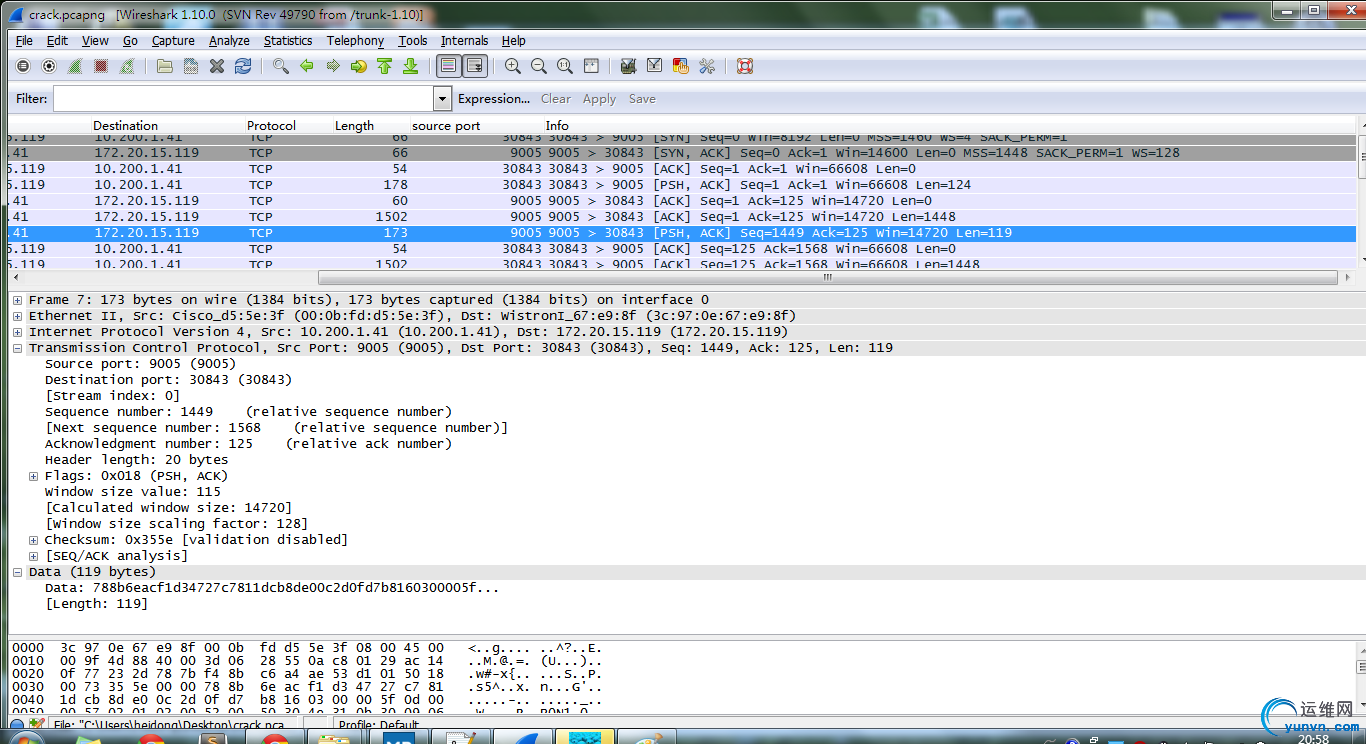Open Capture Options from the toolbar
This screenshot has width=1366, height=744.
point(49,66)
